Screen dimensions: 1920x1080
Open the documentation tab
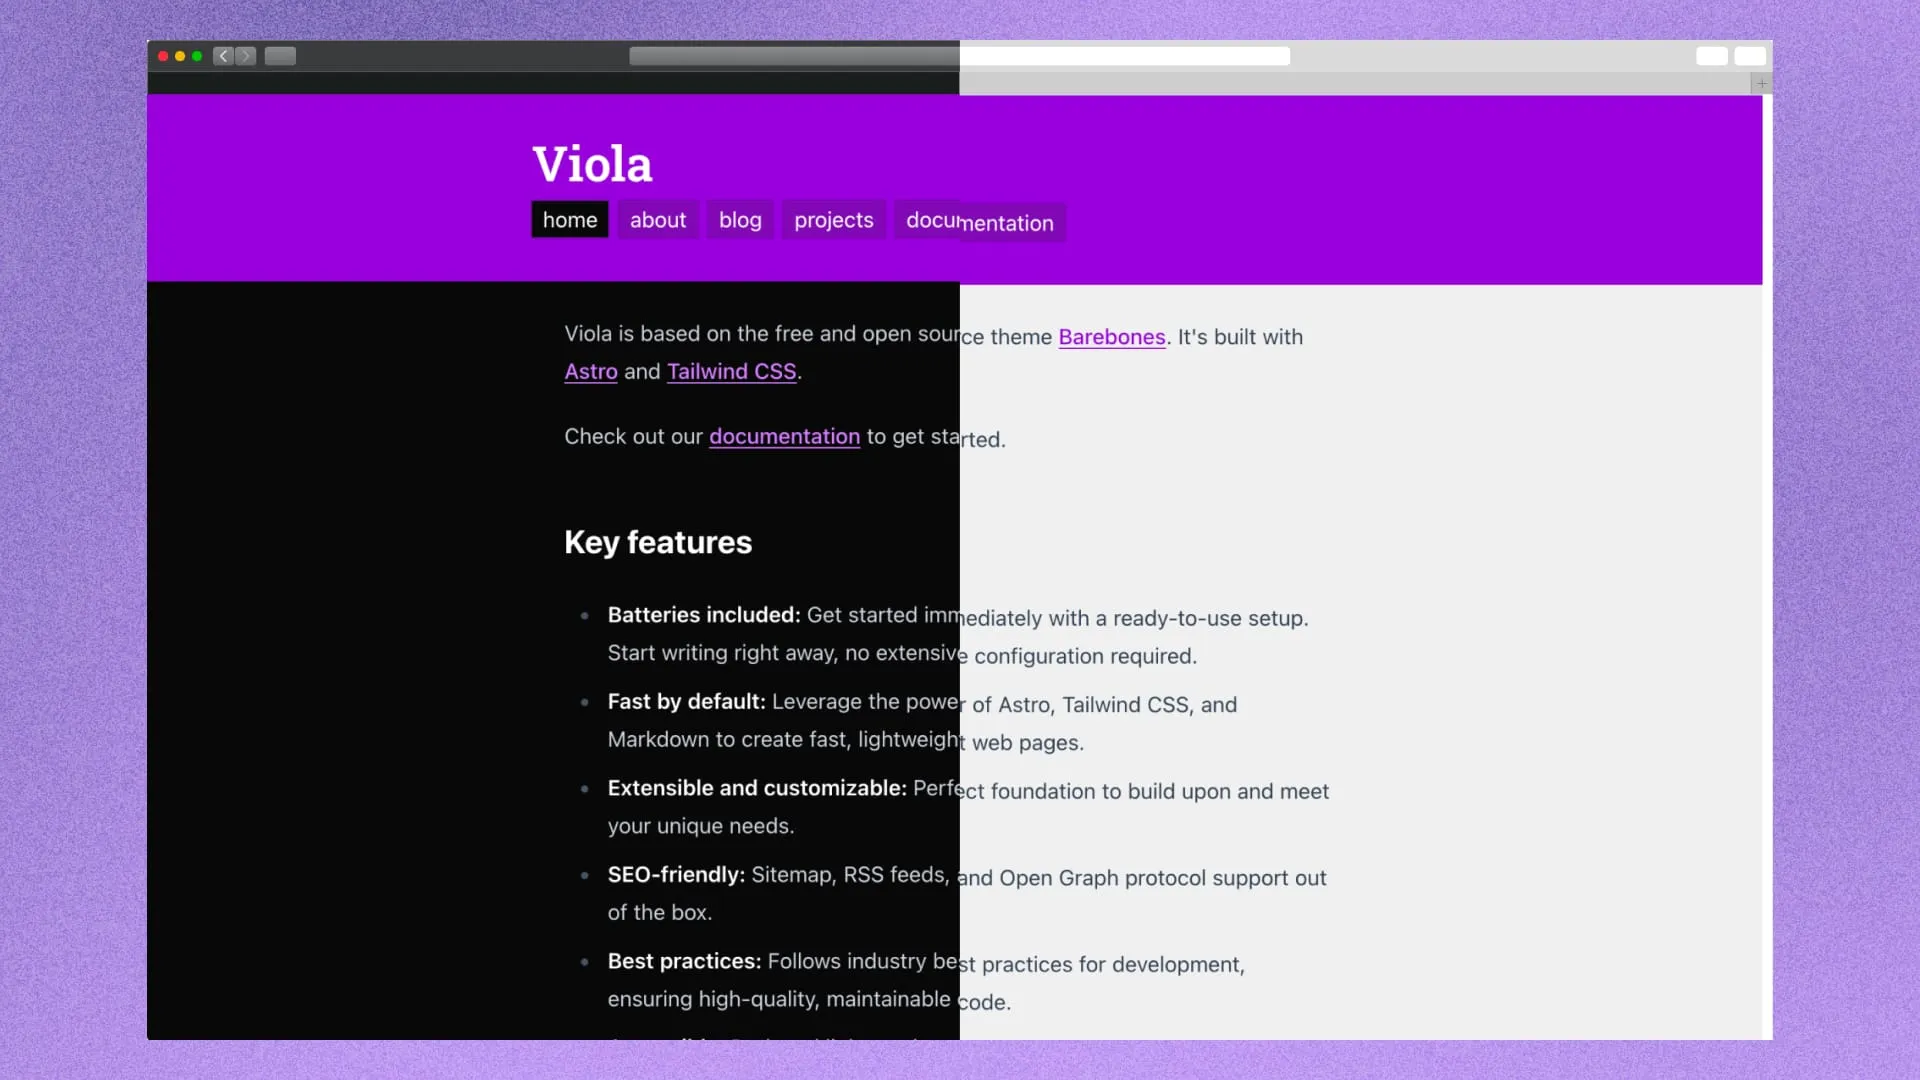(x=980, y=220)
